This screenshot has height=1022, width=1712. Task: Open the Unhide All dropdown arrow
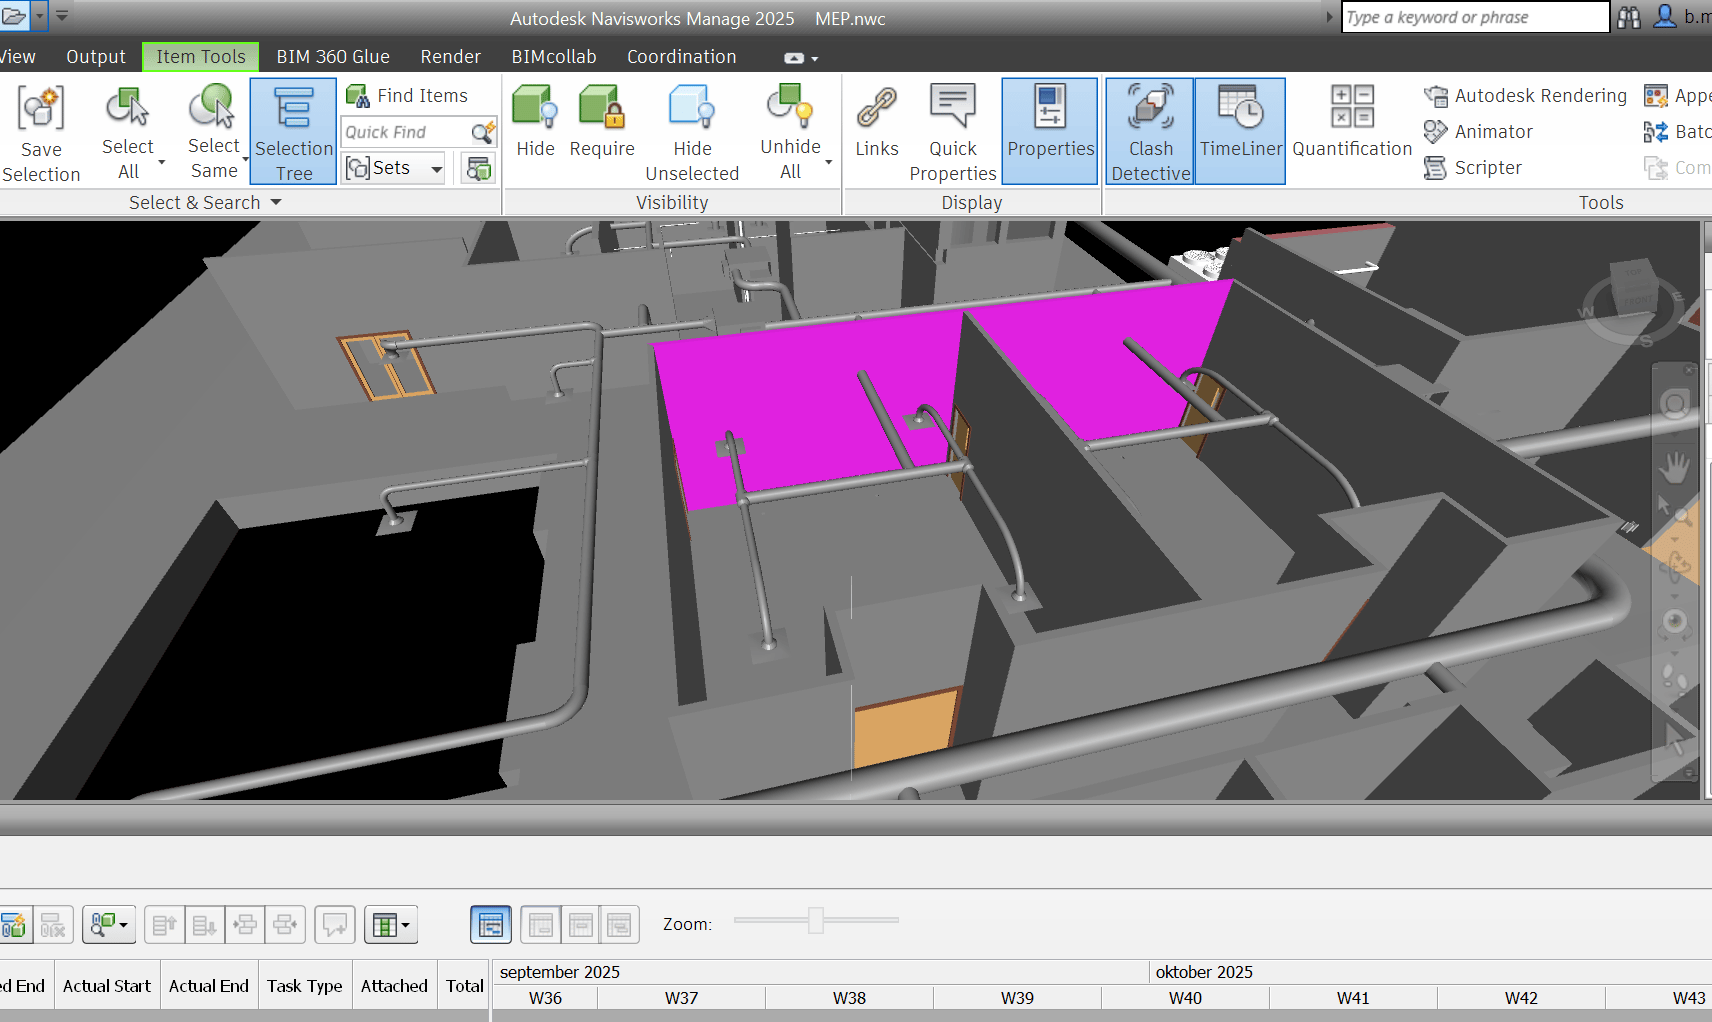[828, 162]
